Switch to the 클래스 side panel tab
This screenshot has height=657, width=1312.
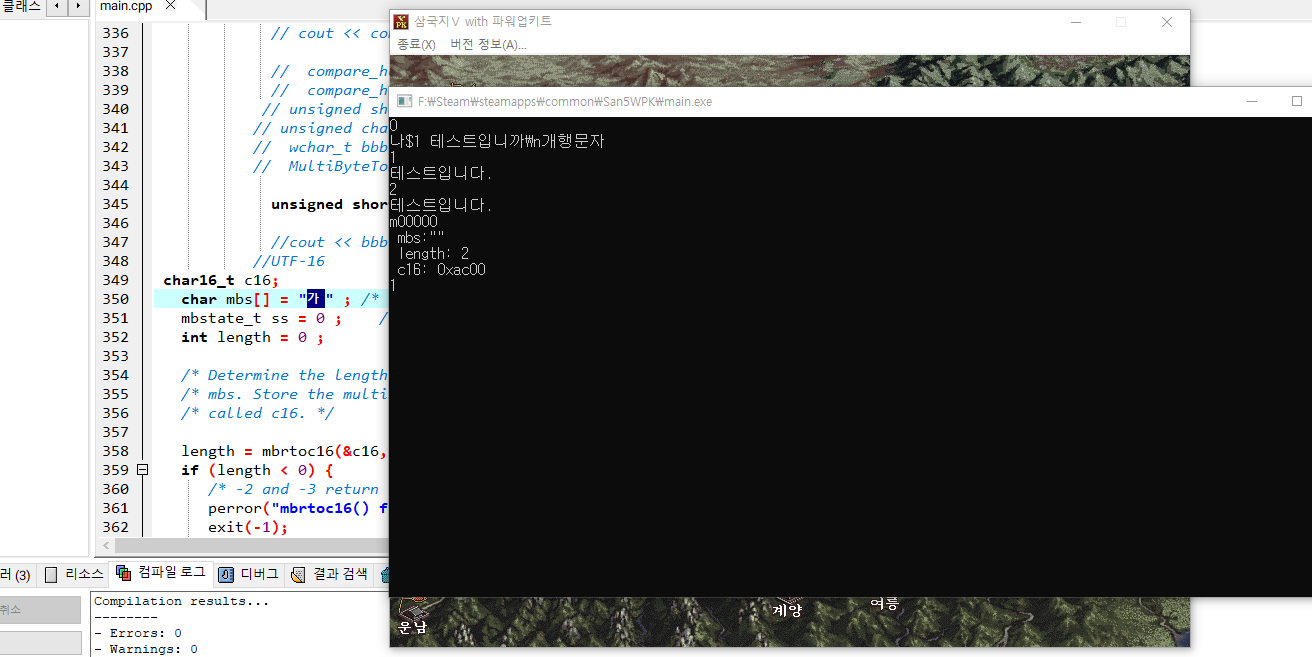click(21, 6)
